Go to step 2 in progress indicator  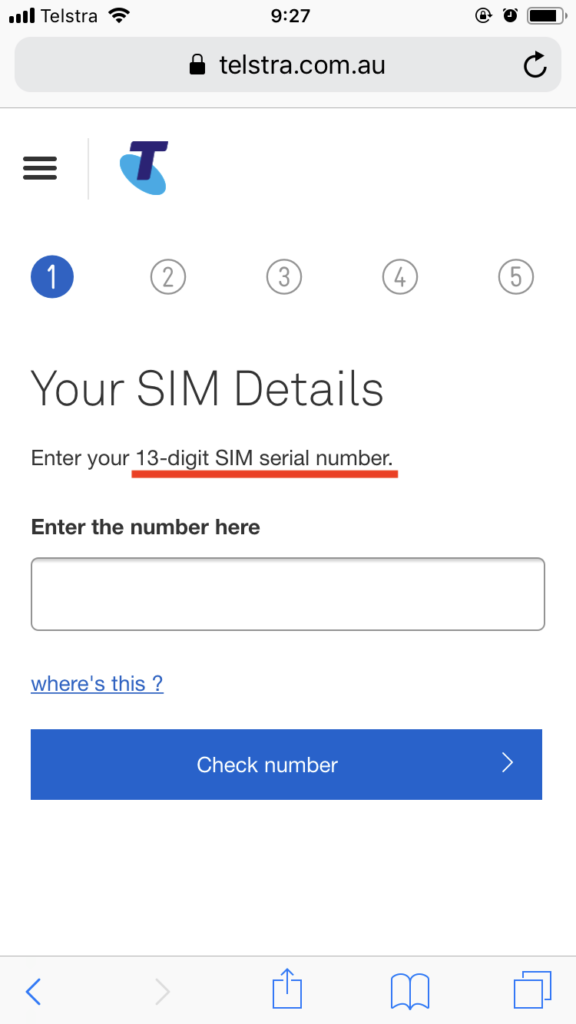168,277
